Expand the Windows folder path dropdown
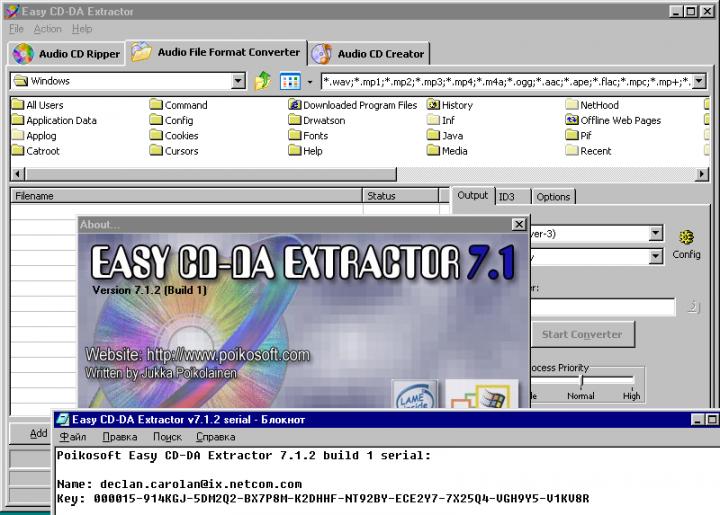 click(x=238, y=81)
